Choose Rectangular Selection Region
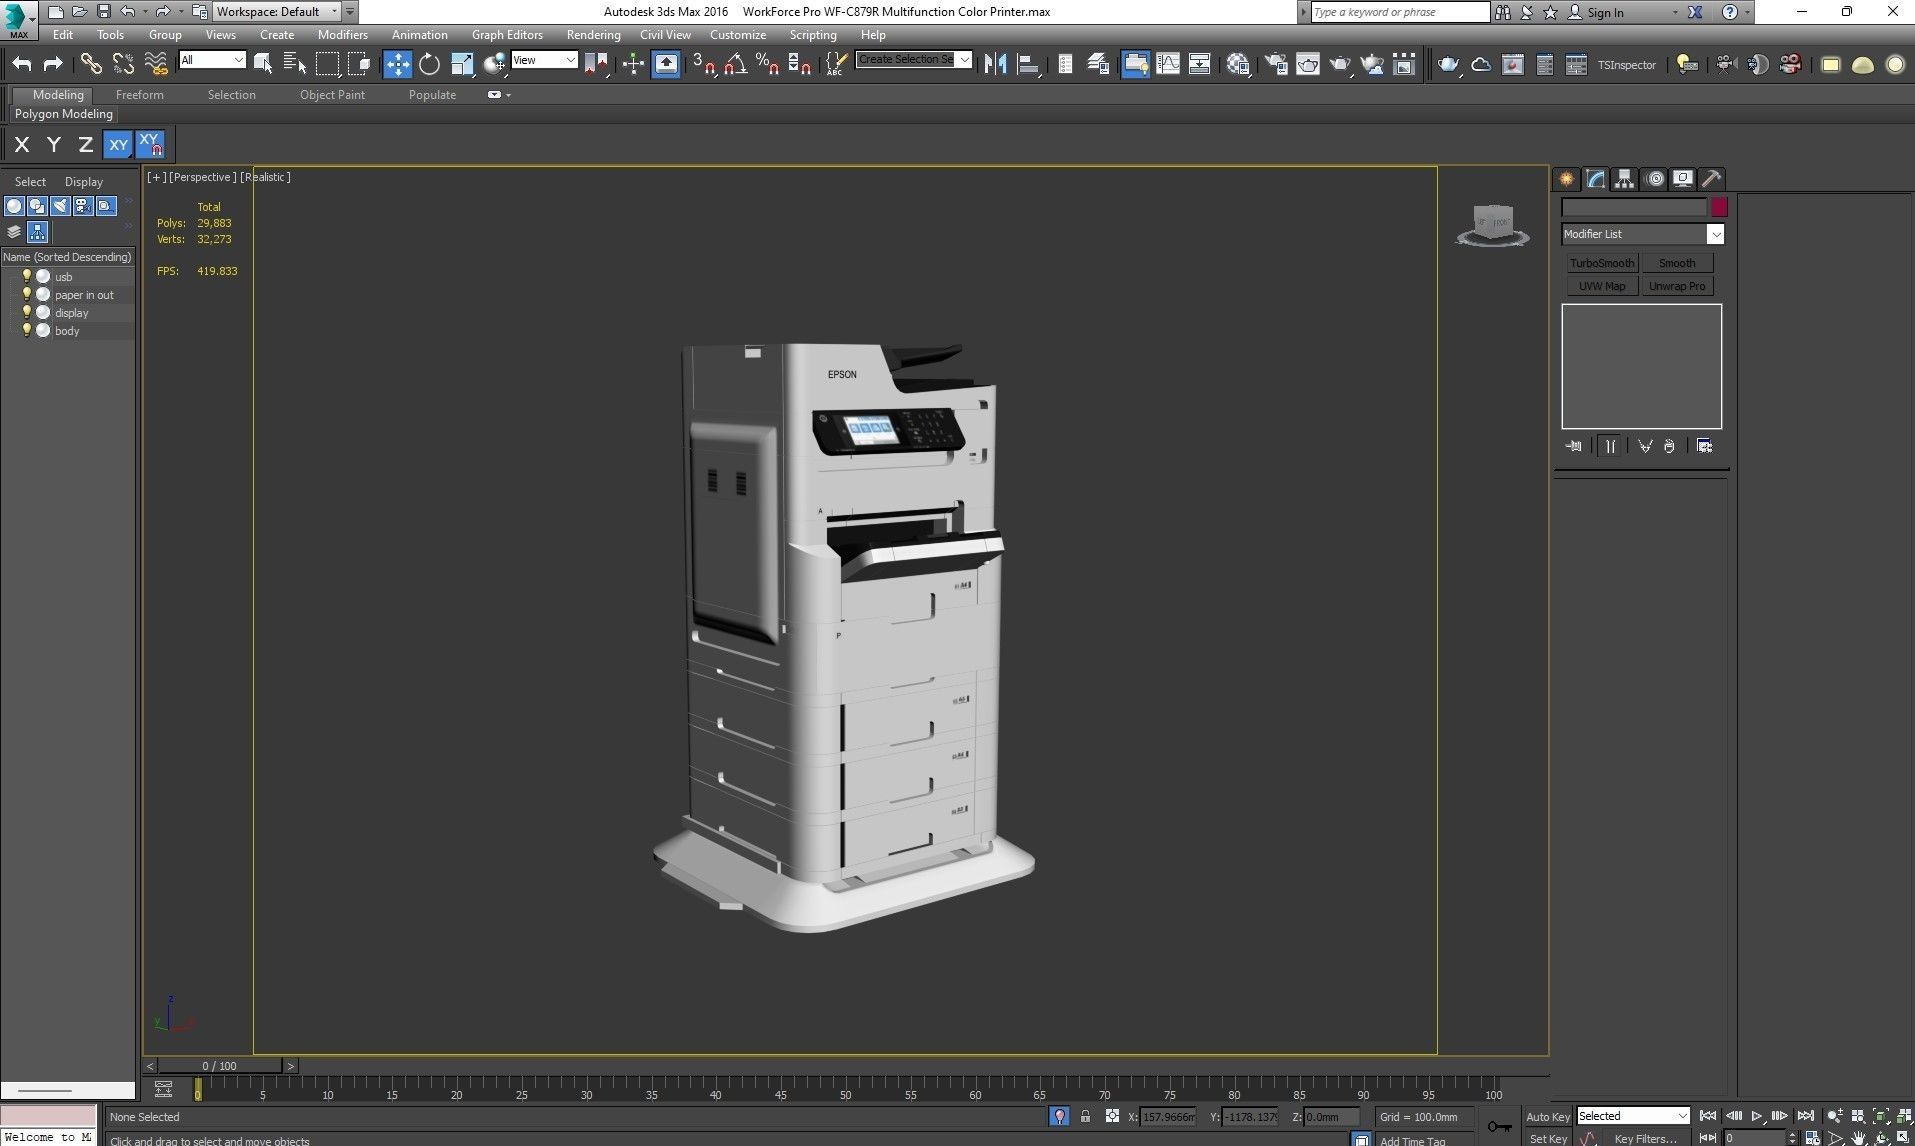The height and width of the screenshot is (1146, 1915). pos(327,64)
